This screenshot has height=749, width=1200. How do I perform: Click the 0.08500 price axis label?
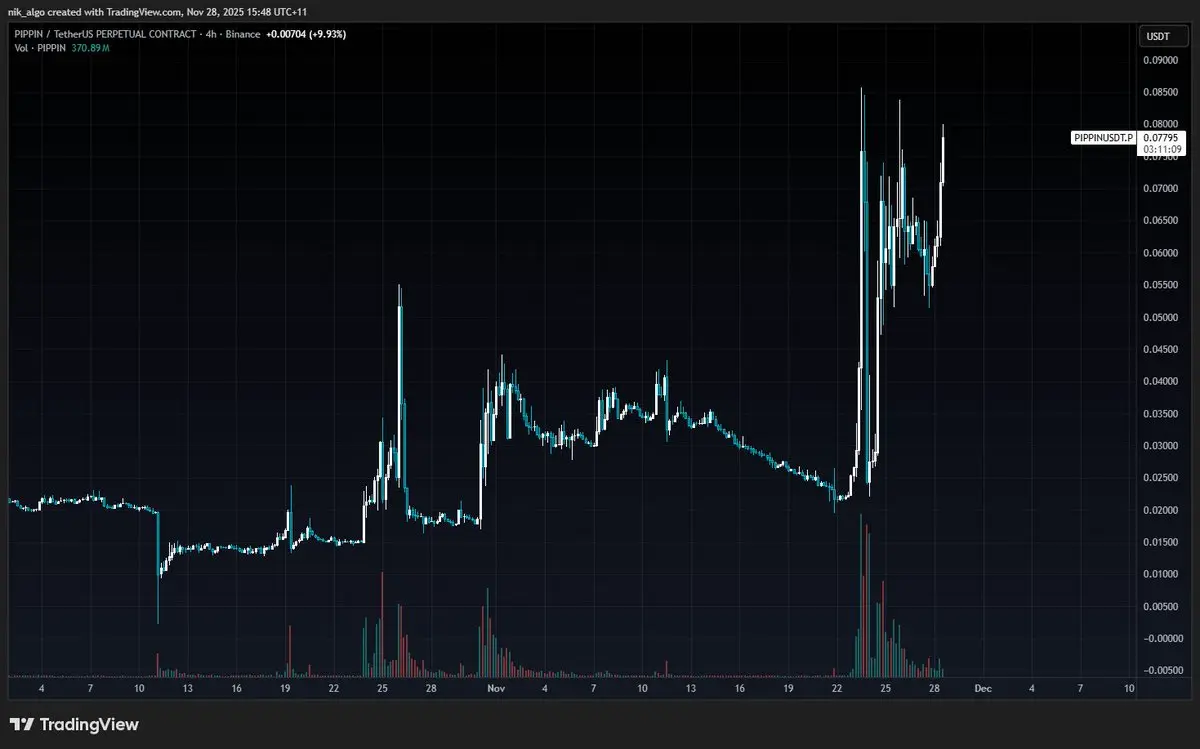[1162, 92]
